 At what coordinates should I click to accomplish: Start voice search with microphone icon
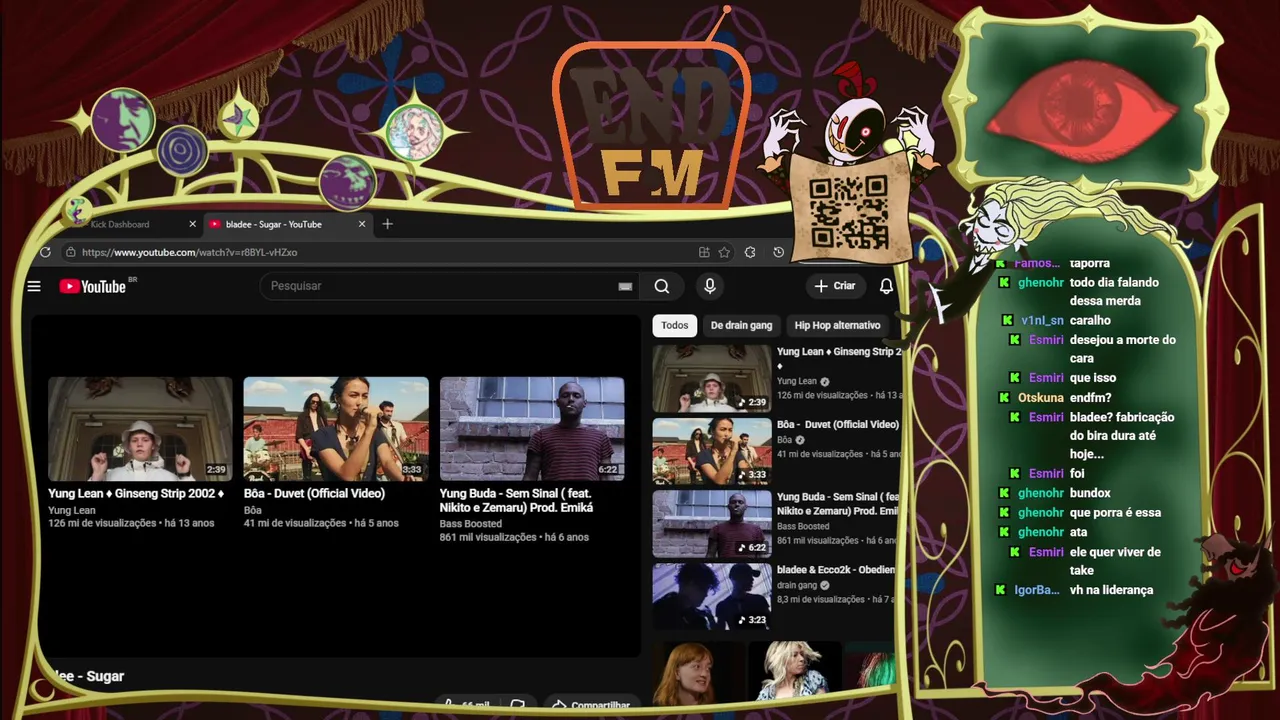click(x=710, y=286)
